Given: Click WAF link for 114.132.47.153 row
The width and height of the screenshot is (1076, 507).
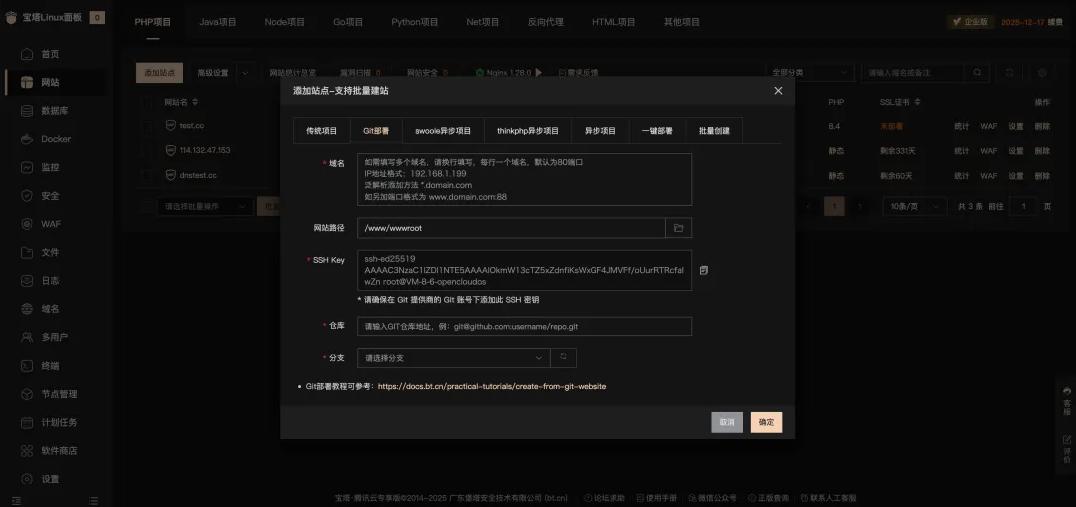Looking at the screenshot, I should (x=989, y=150).
